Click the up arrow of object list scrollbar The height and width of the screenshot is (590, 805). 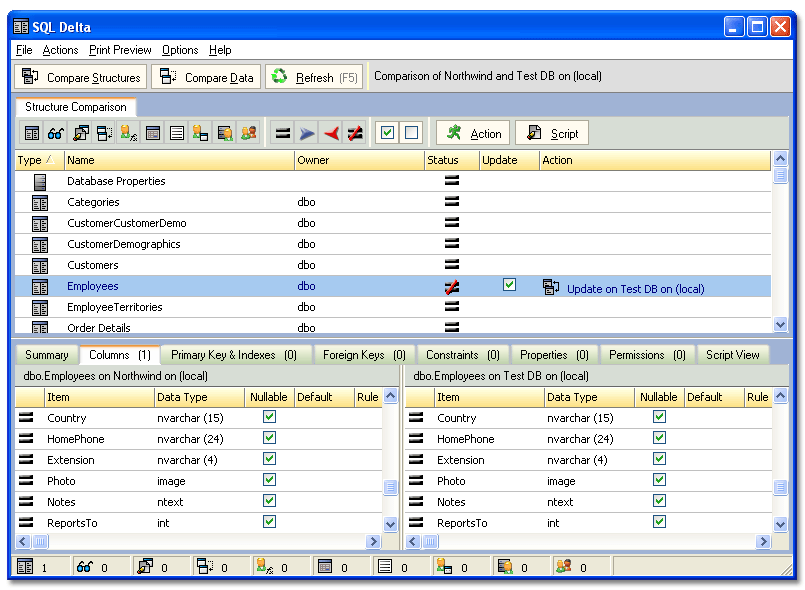pos(780,159)
